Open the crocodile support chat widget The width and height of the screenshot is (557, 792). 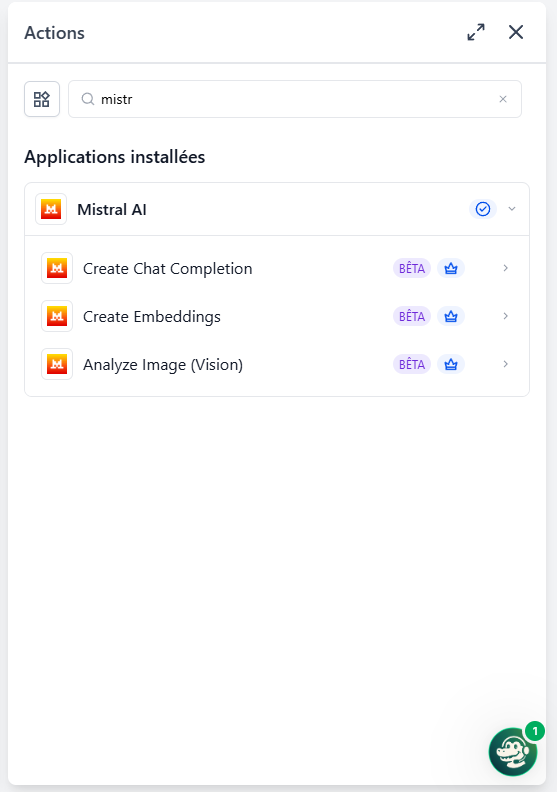click(x=513, y=752)
